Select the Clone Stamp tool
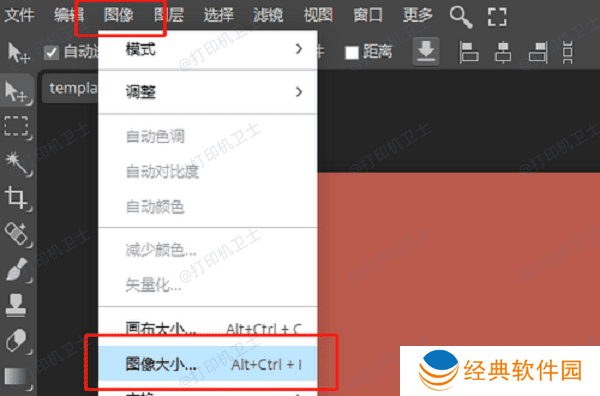Viewport: 600px width, 396px height. pos(17,305)
